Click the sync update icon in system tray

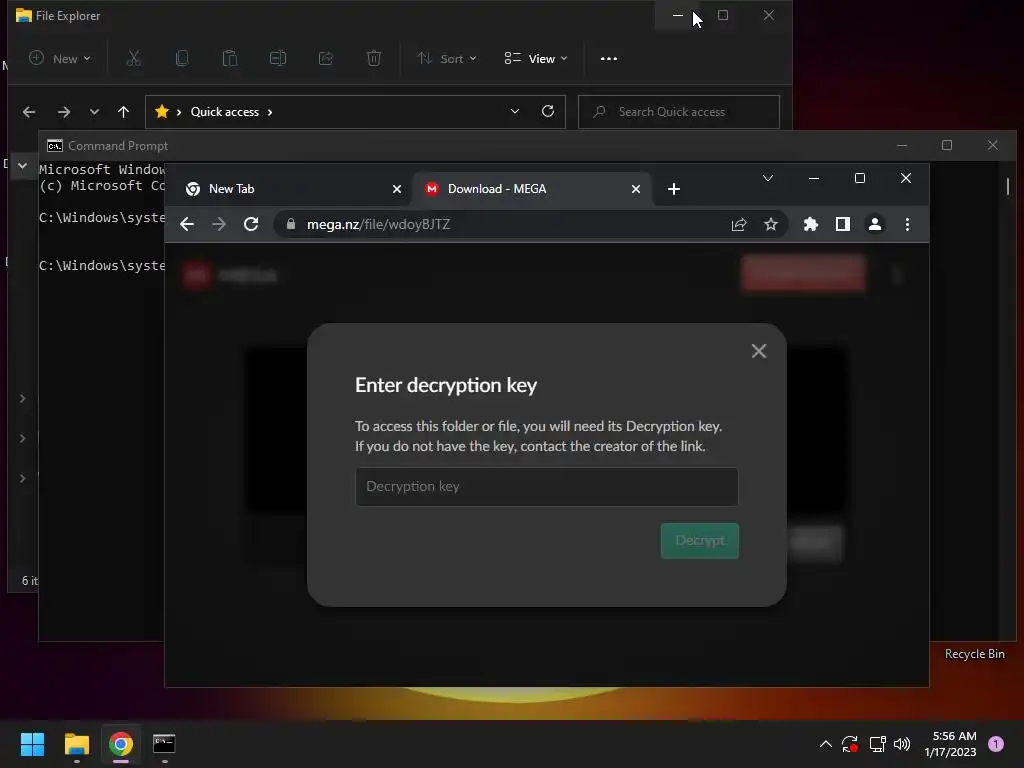850,744
